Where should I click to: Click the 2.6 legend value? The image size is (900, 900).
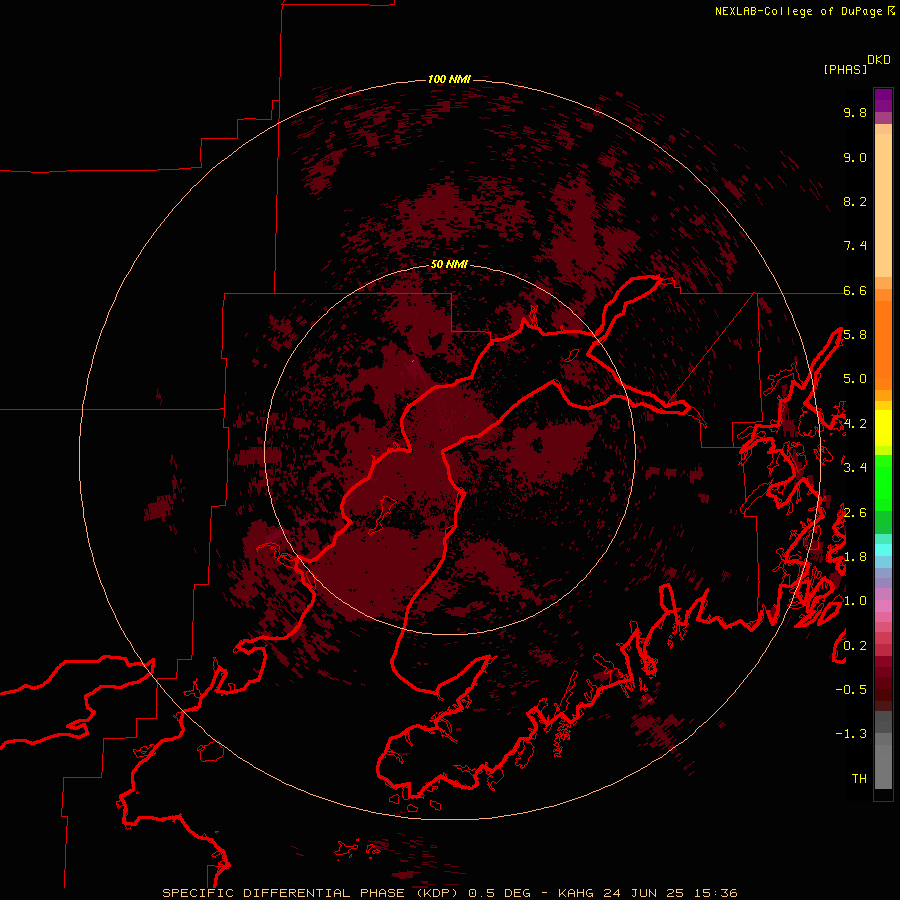(855, 513)
